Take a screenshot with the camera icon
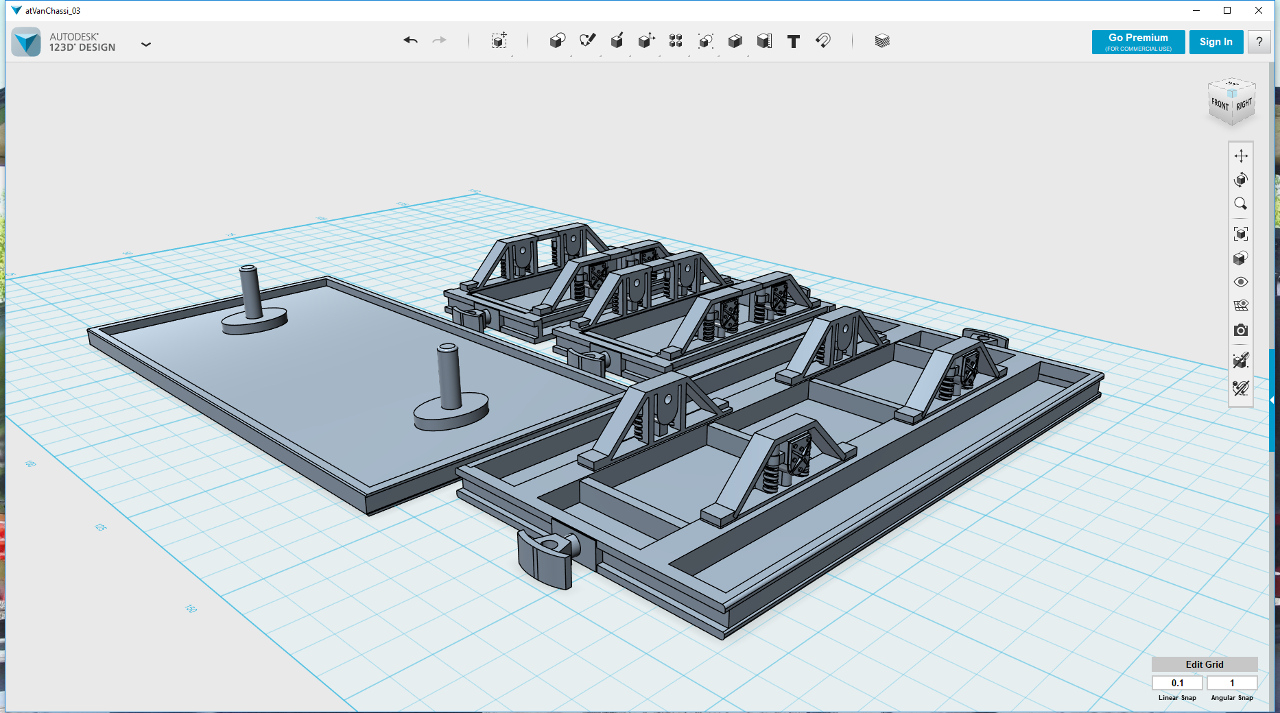This screenshot has height=713, width=1280. [1241, 330]
